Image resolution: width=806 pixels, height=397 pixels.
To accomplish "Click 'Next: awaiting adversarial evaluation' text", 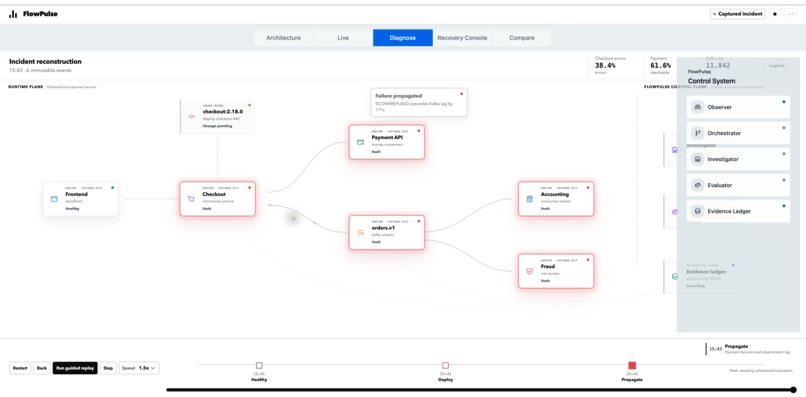I will click(x=760, y=370).
